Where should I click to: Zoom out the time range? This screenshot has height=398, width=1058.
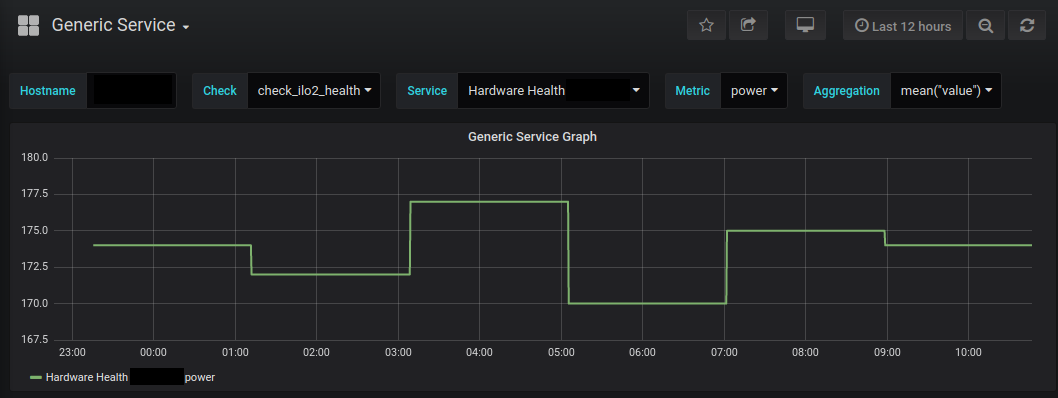(x=986, y=26)
